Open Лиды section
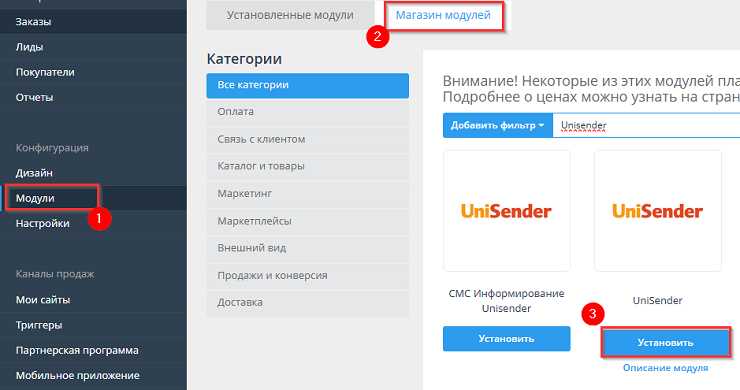This screenshot has height=390, width=740. point(93,47)
